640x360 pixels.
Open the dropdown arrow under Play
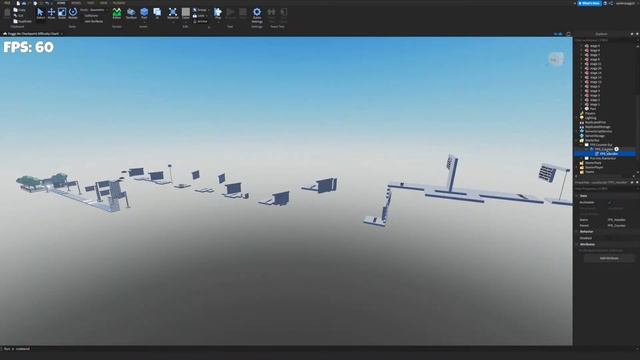click(218, 21)
